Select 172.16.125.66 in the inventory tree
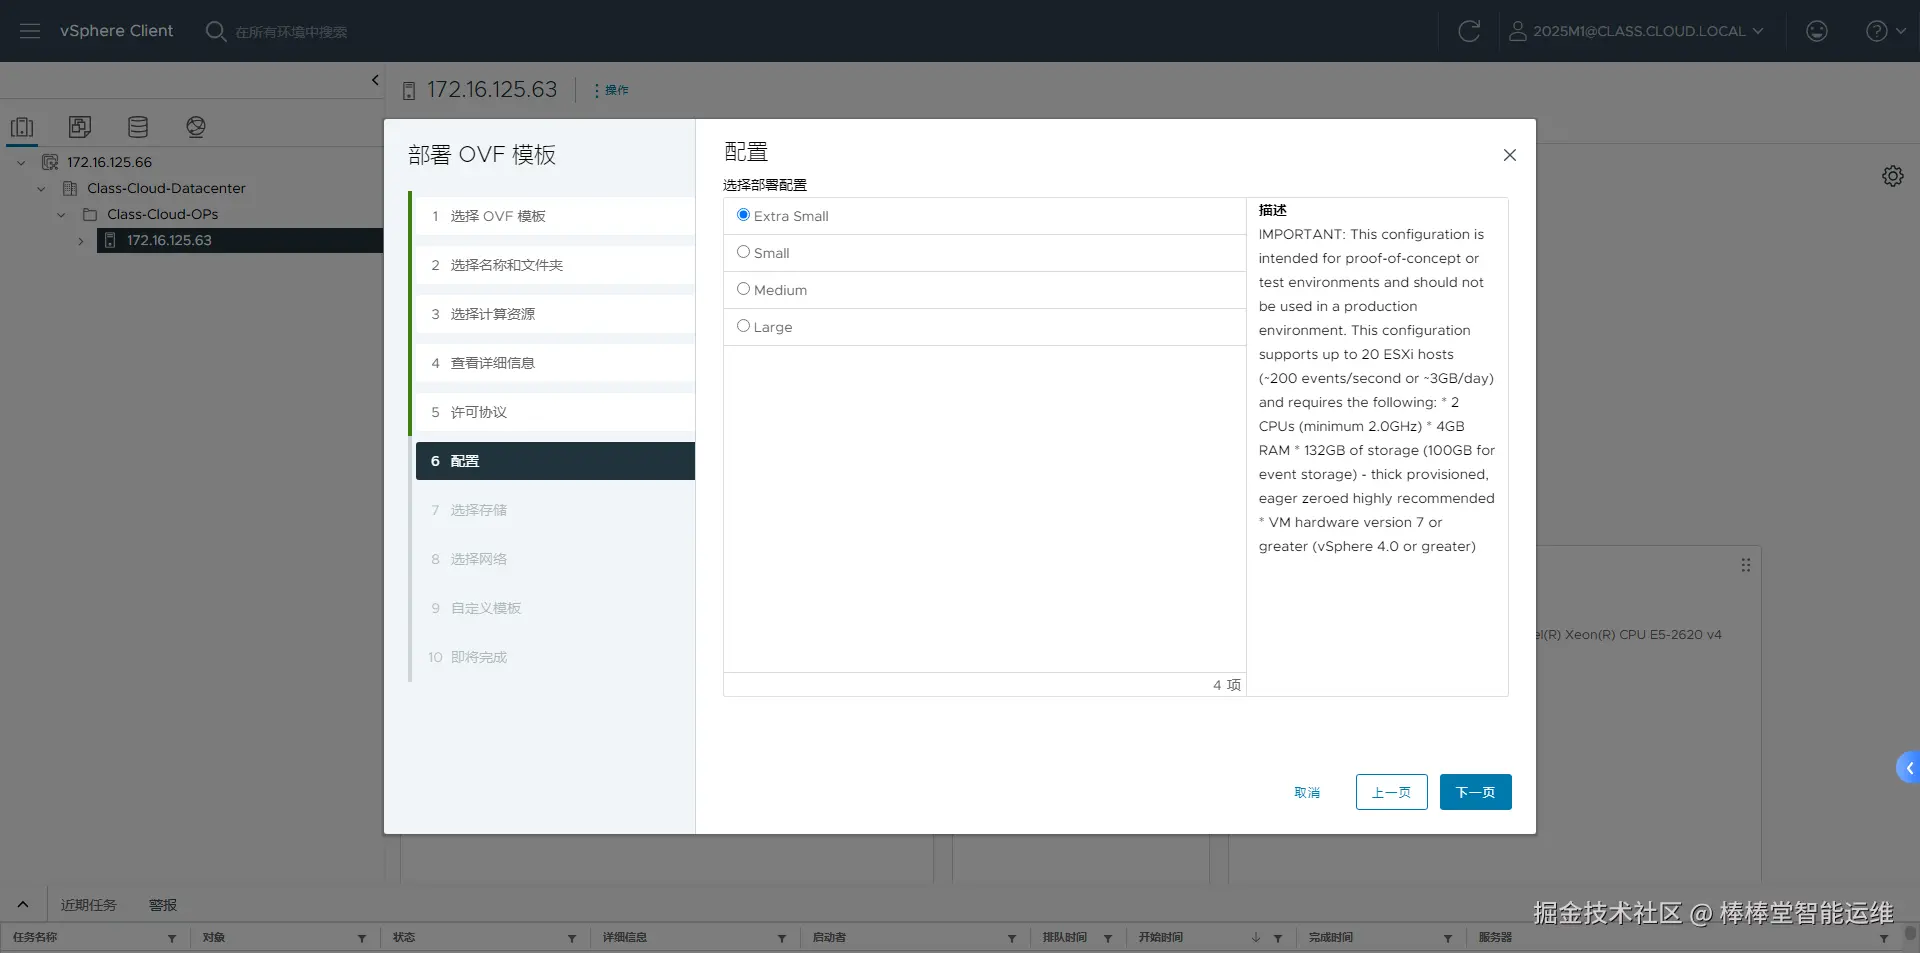Viewport: 1920px width, 953px height. point(109,162)
